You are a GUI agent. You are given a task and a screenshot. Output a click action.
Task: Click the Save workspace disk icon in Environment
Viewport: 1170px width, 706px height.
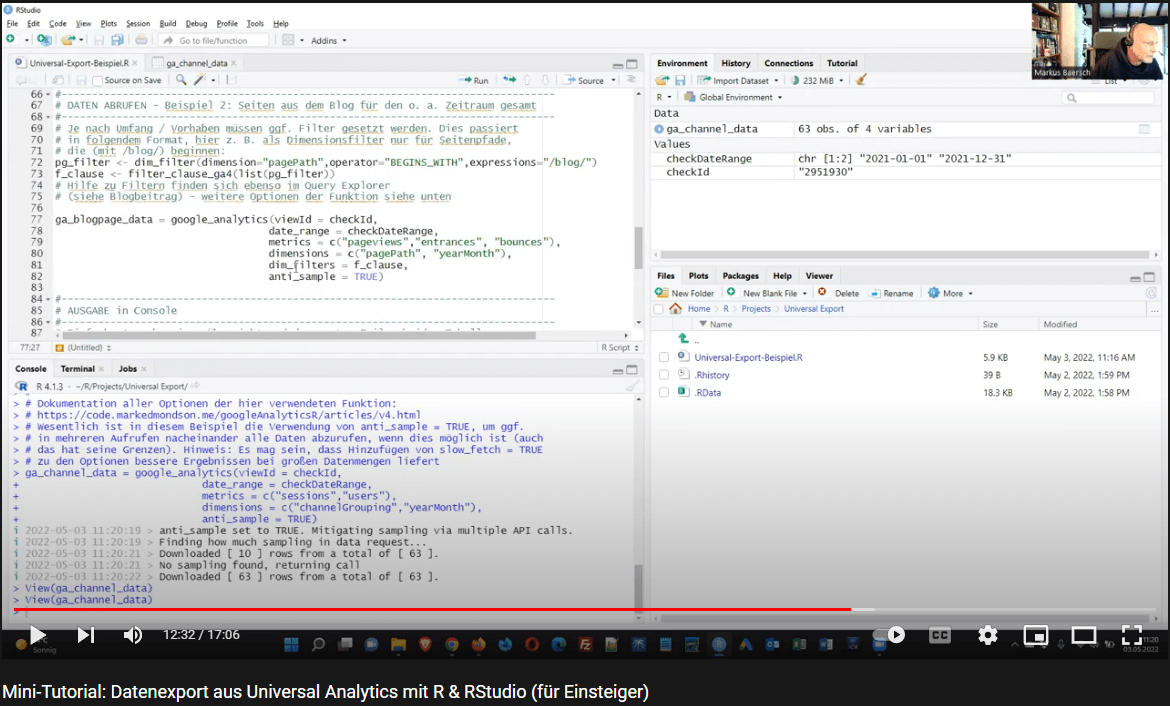pyautogui.click(x=680, y=80)
